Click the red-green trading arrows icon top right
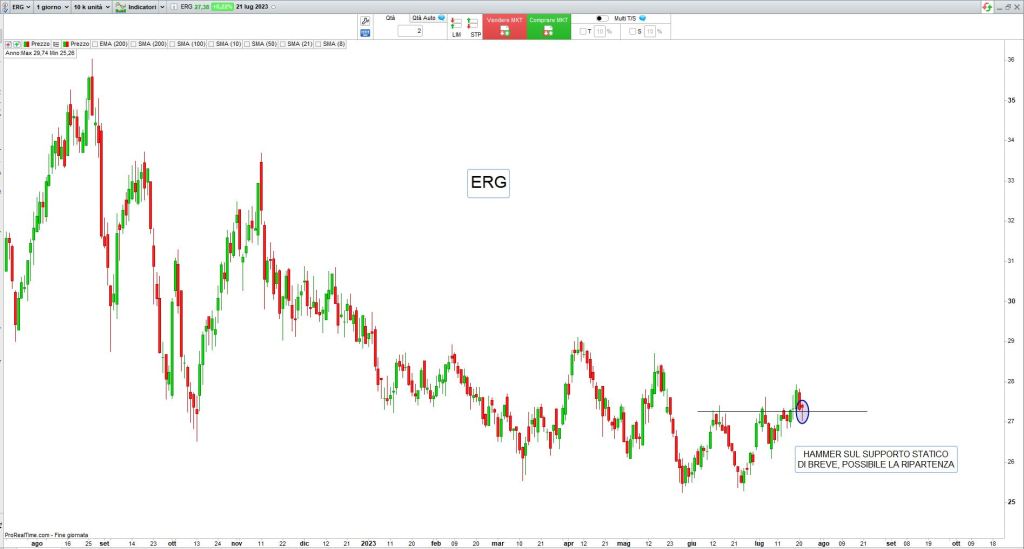This screenshot has height=549, width=1024. 987,7
